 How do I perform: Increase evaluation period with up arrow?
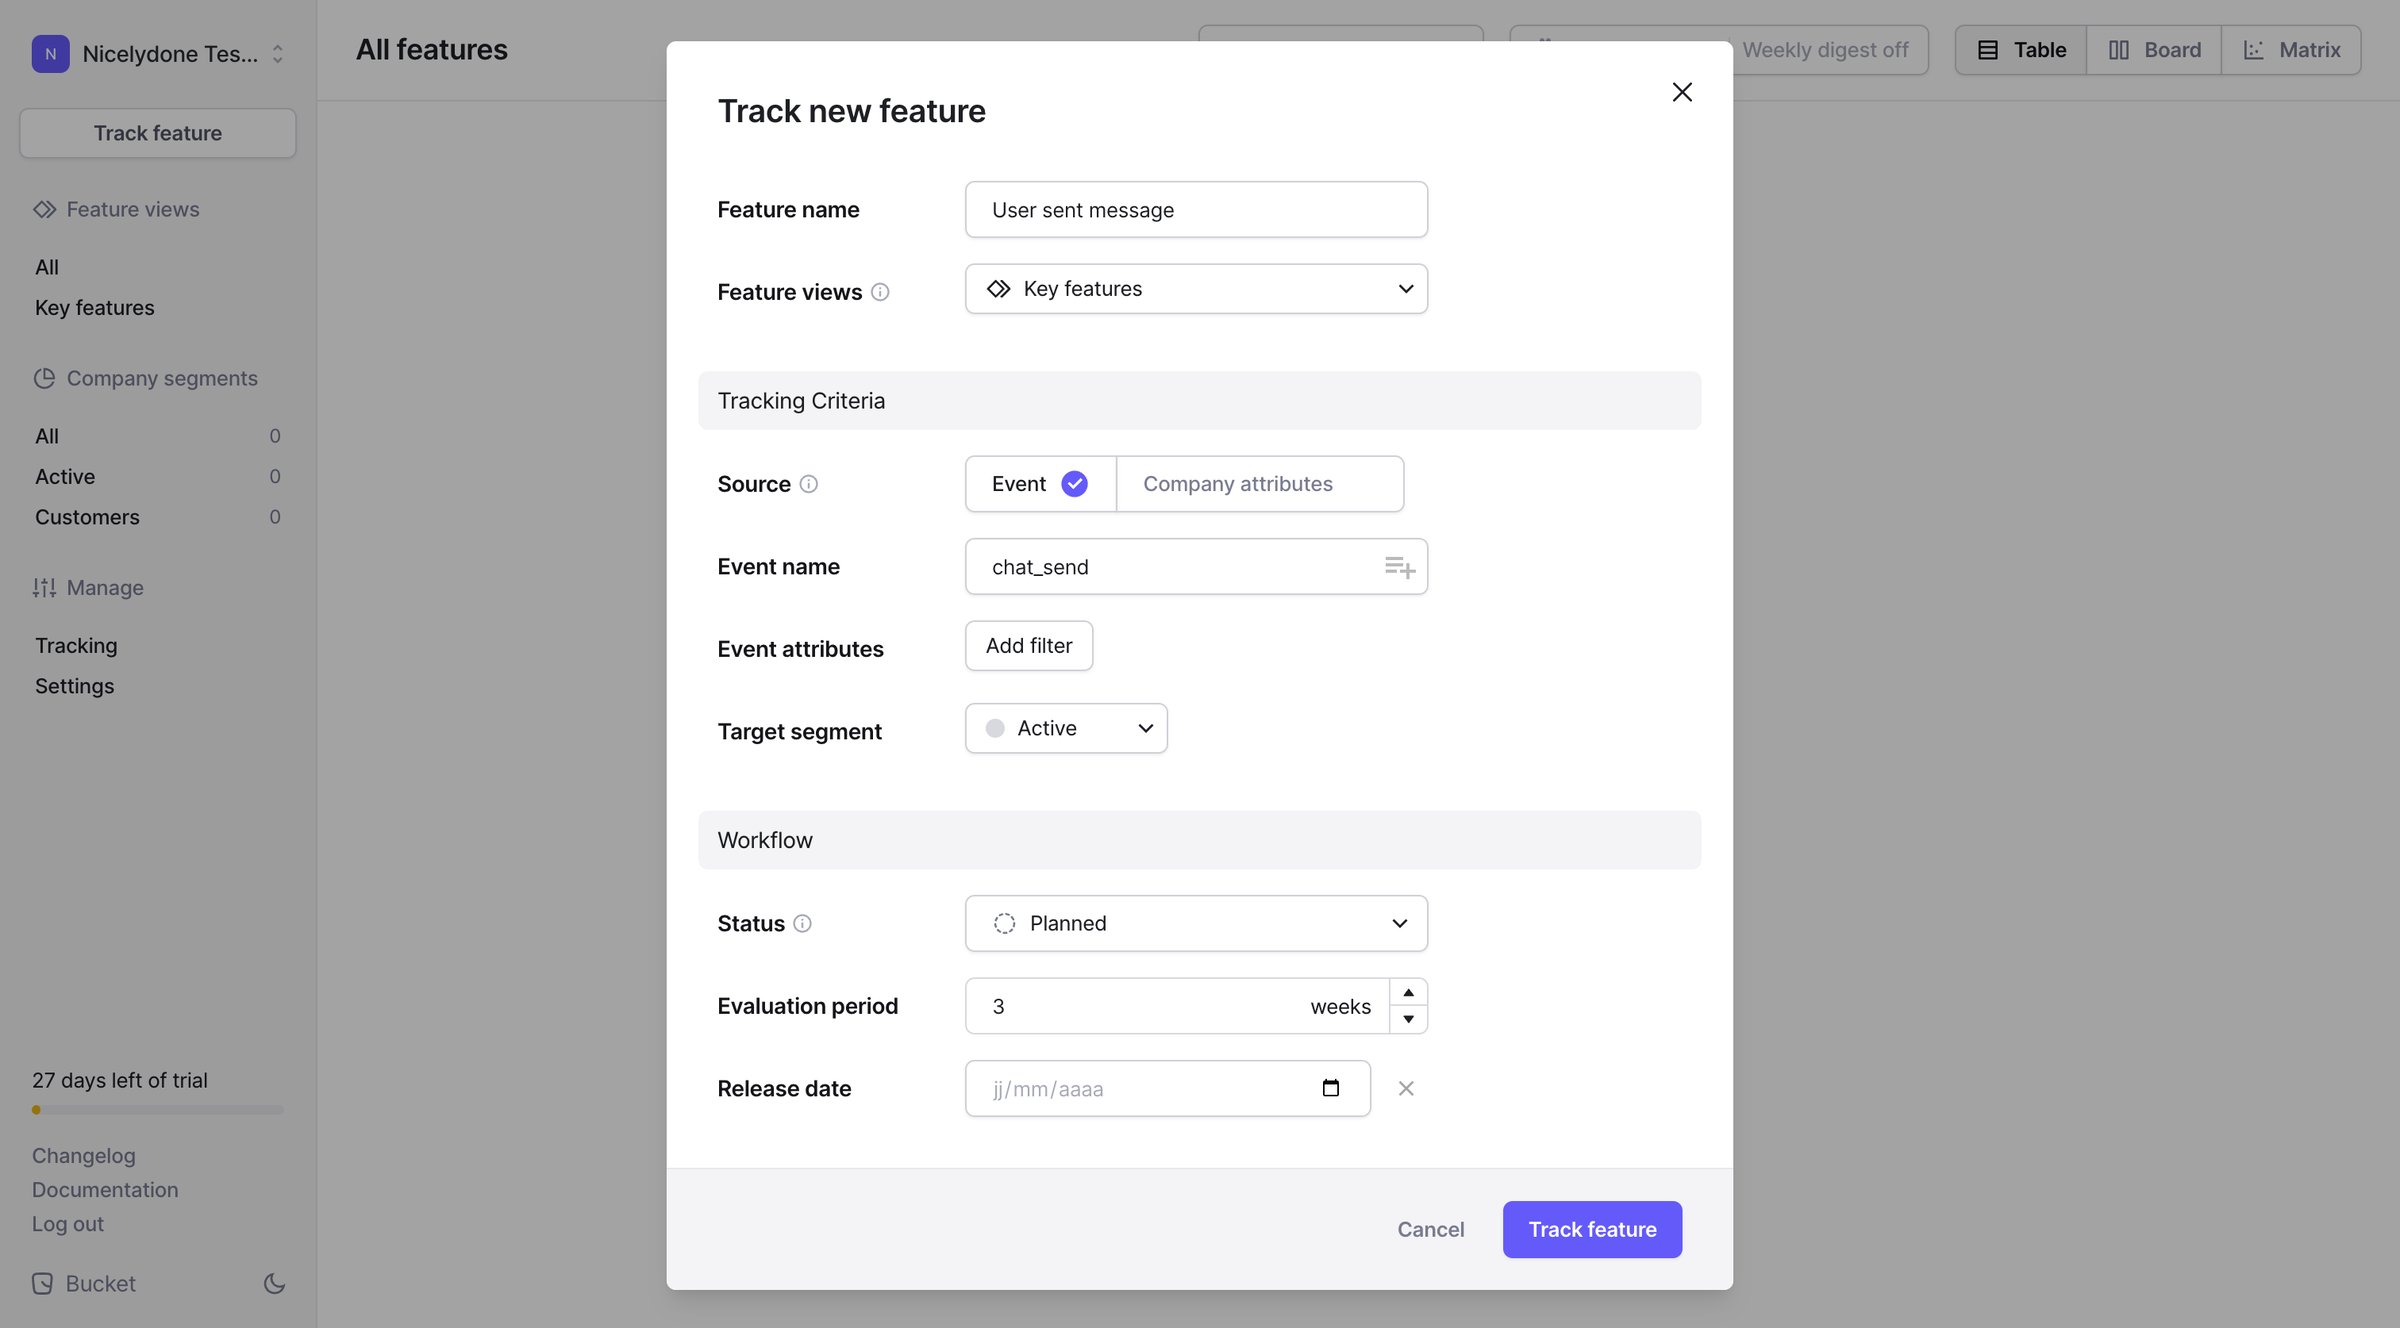1408,992
